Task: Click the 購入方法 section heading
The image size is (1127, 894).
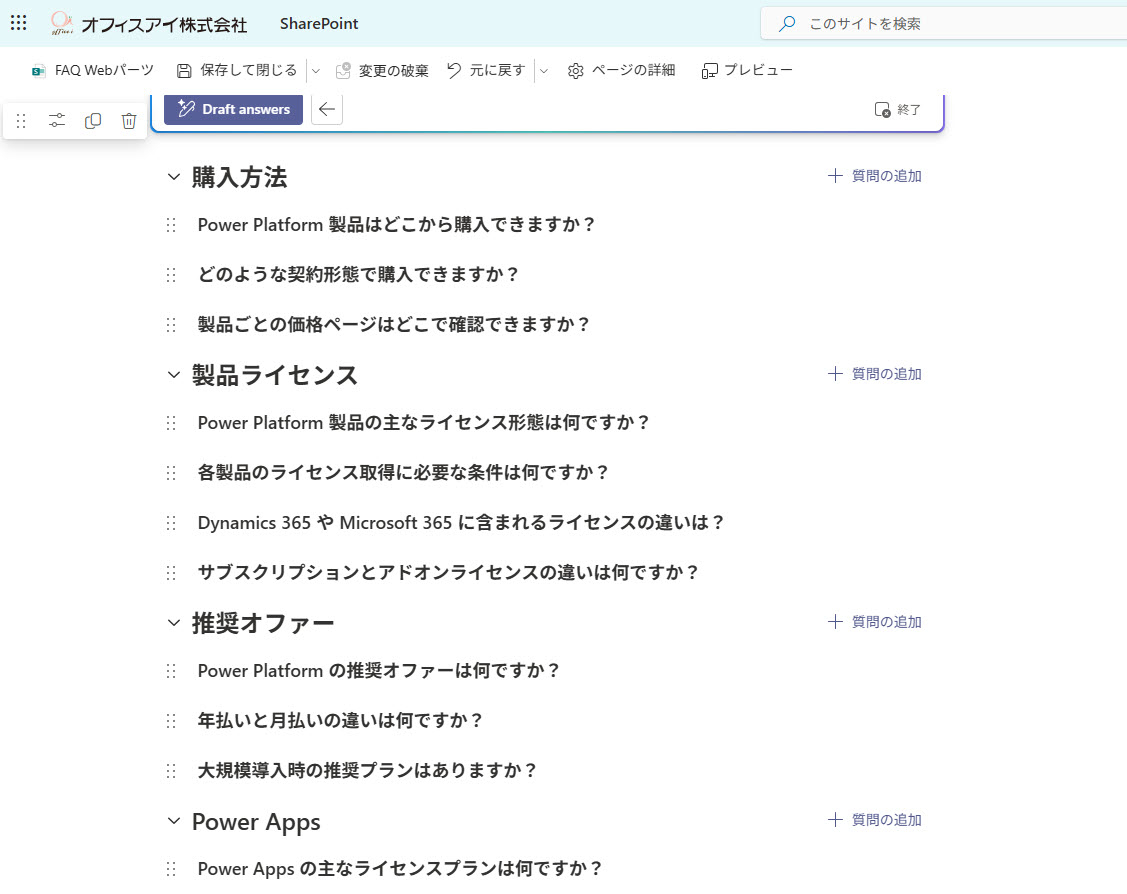Action: 239,177
